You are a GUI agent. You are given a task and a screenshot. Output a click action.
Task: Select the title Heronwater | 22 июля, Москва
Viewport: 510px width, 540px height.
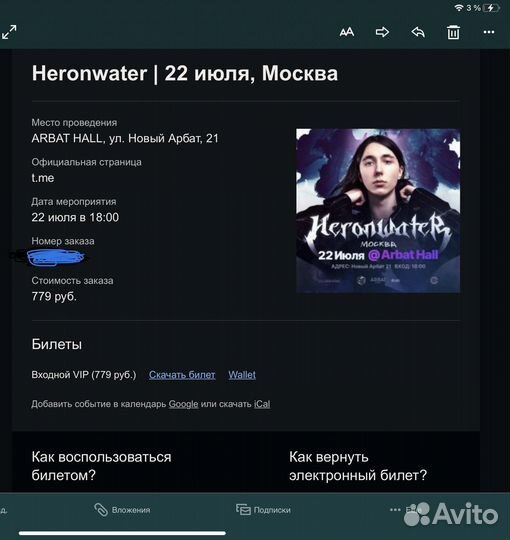tap(185, 73)
